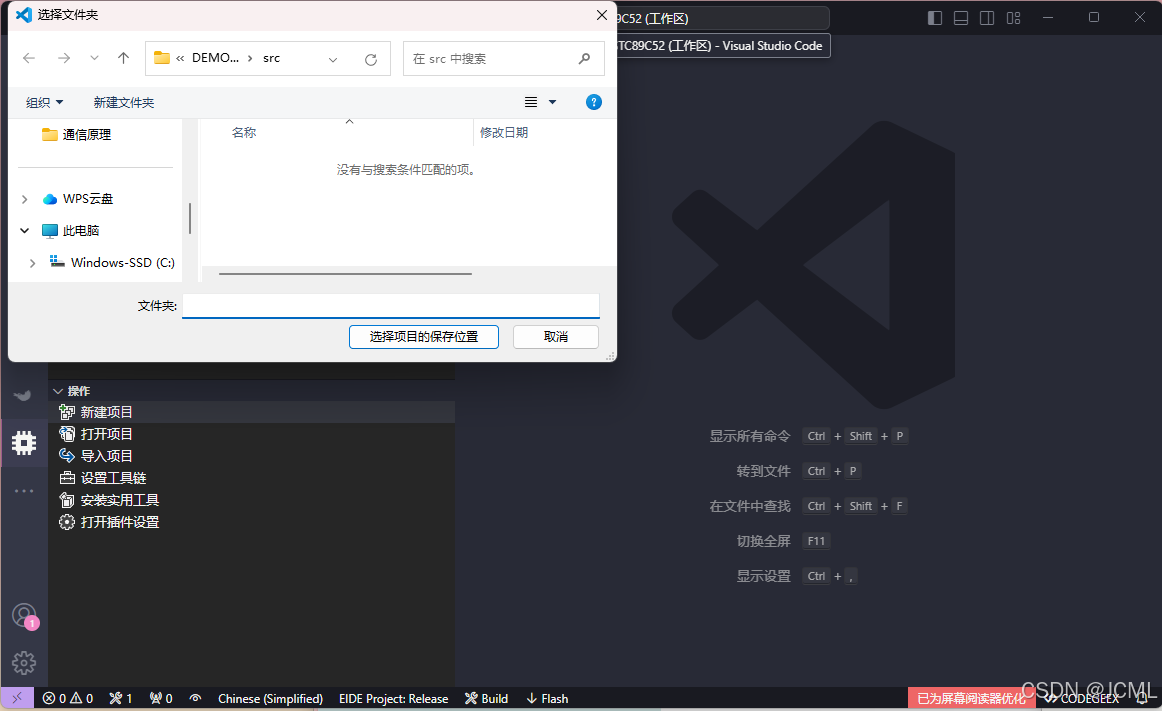This screenshot has height=711, width=1162.
Task: Go up one folder level
Action: tap(123, 59)
